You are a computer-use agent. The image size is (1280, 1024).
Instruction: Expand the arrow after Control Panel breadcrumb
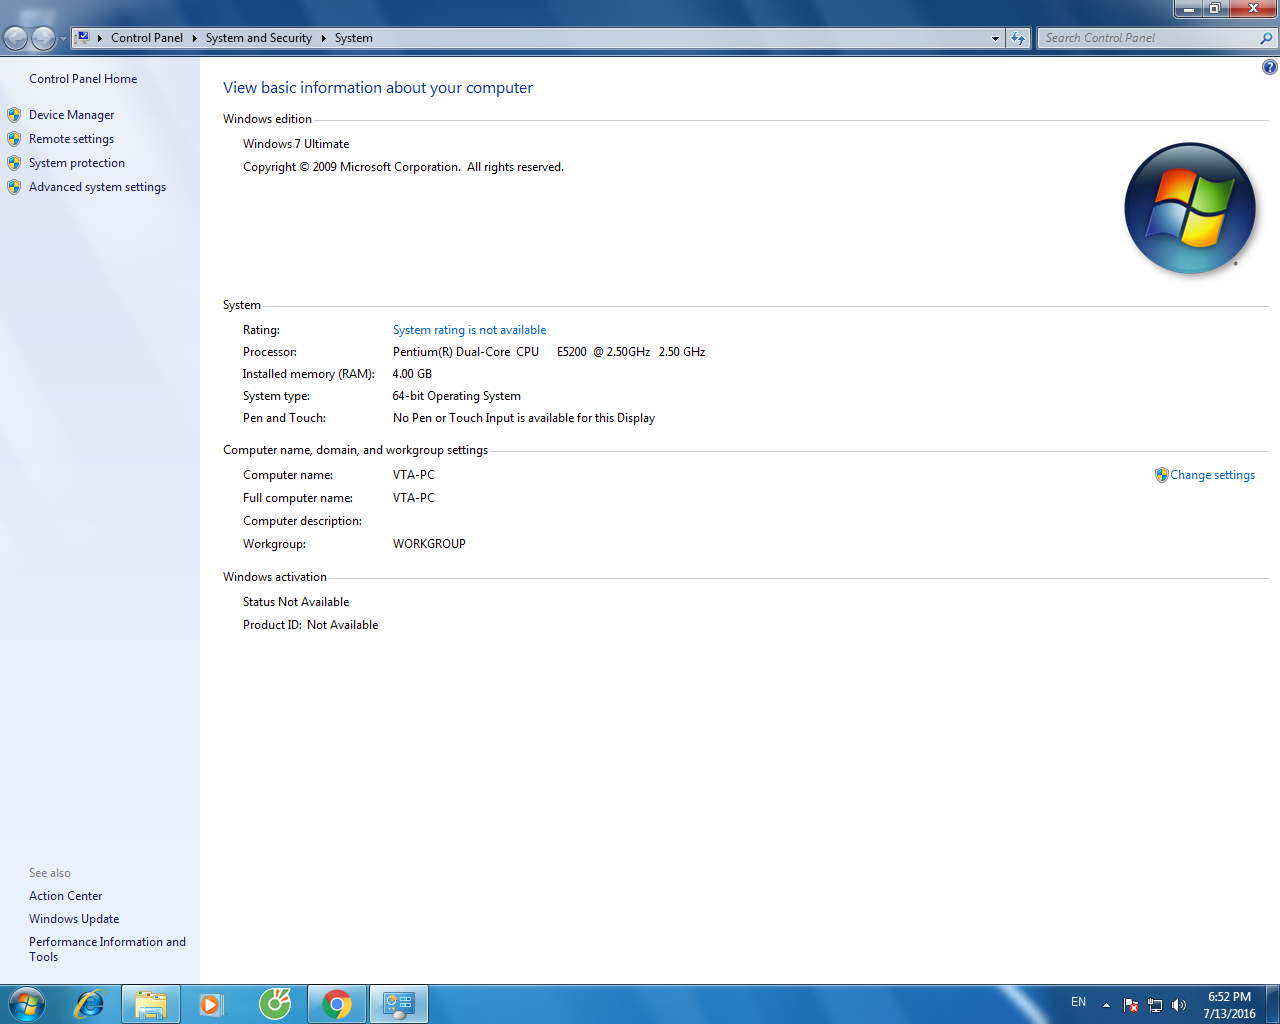coord(194,38)
